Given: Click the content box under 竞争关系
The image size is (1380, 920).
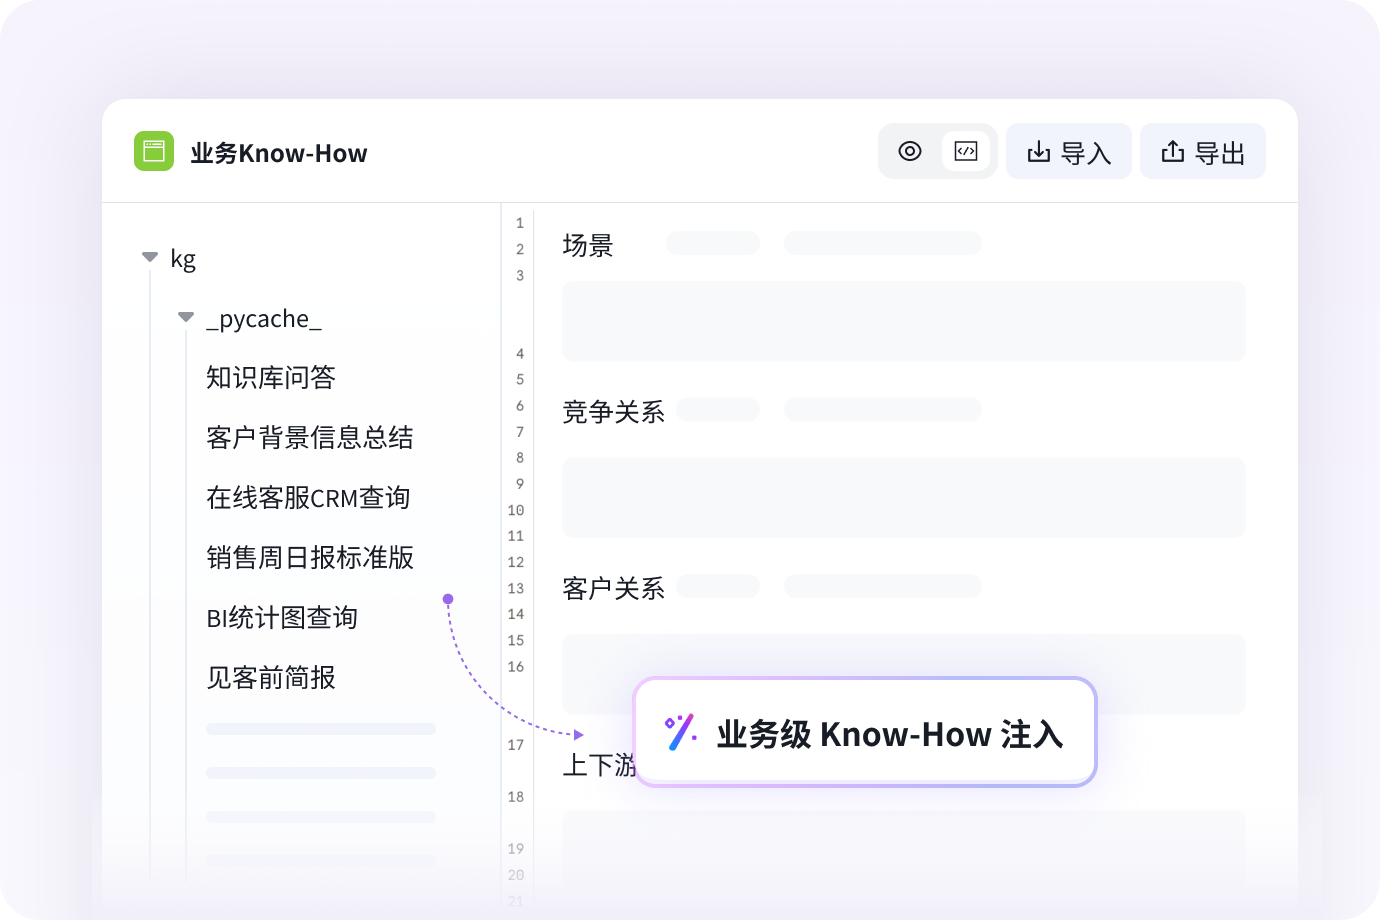Looking at the screenshot, I should point(904,497).
